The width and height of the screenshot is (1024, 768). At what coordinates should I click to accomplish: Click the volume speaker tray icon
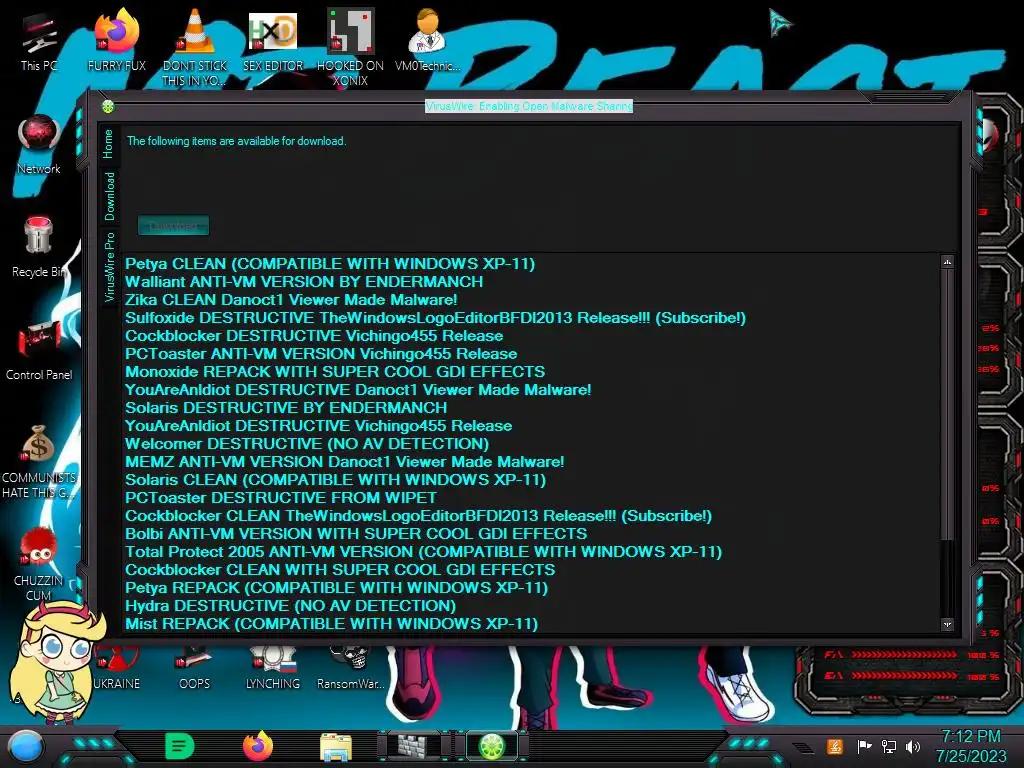(x=913, y=746)
